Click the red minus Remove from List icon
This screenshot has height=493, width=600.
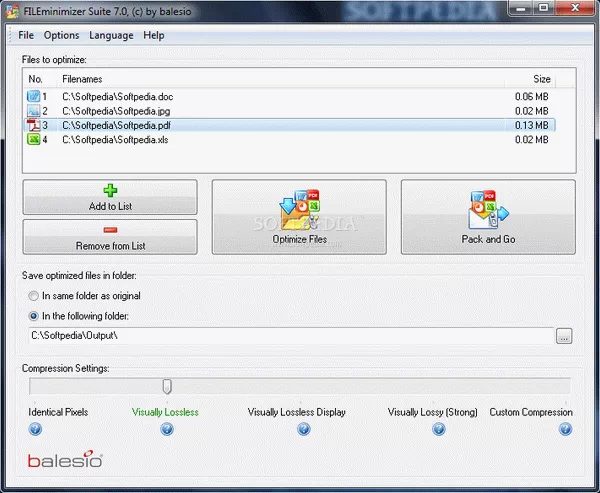tap(110, 230)
